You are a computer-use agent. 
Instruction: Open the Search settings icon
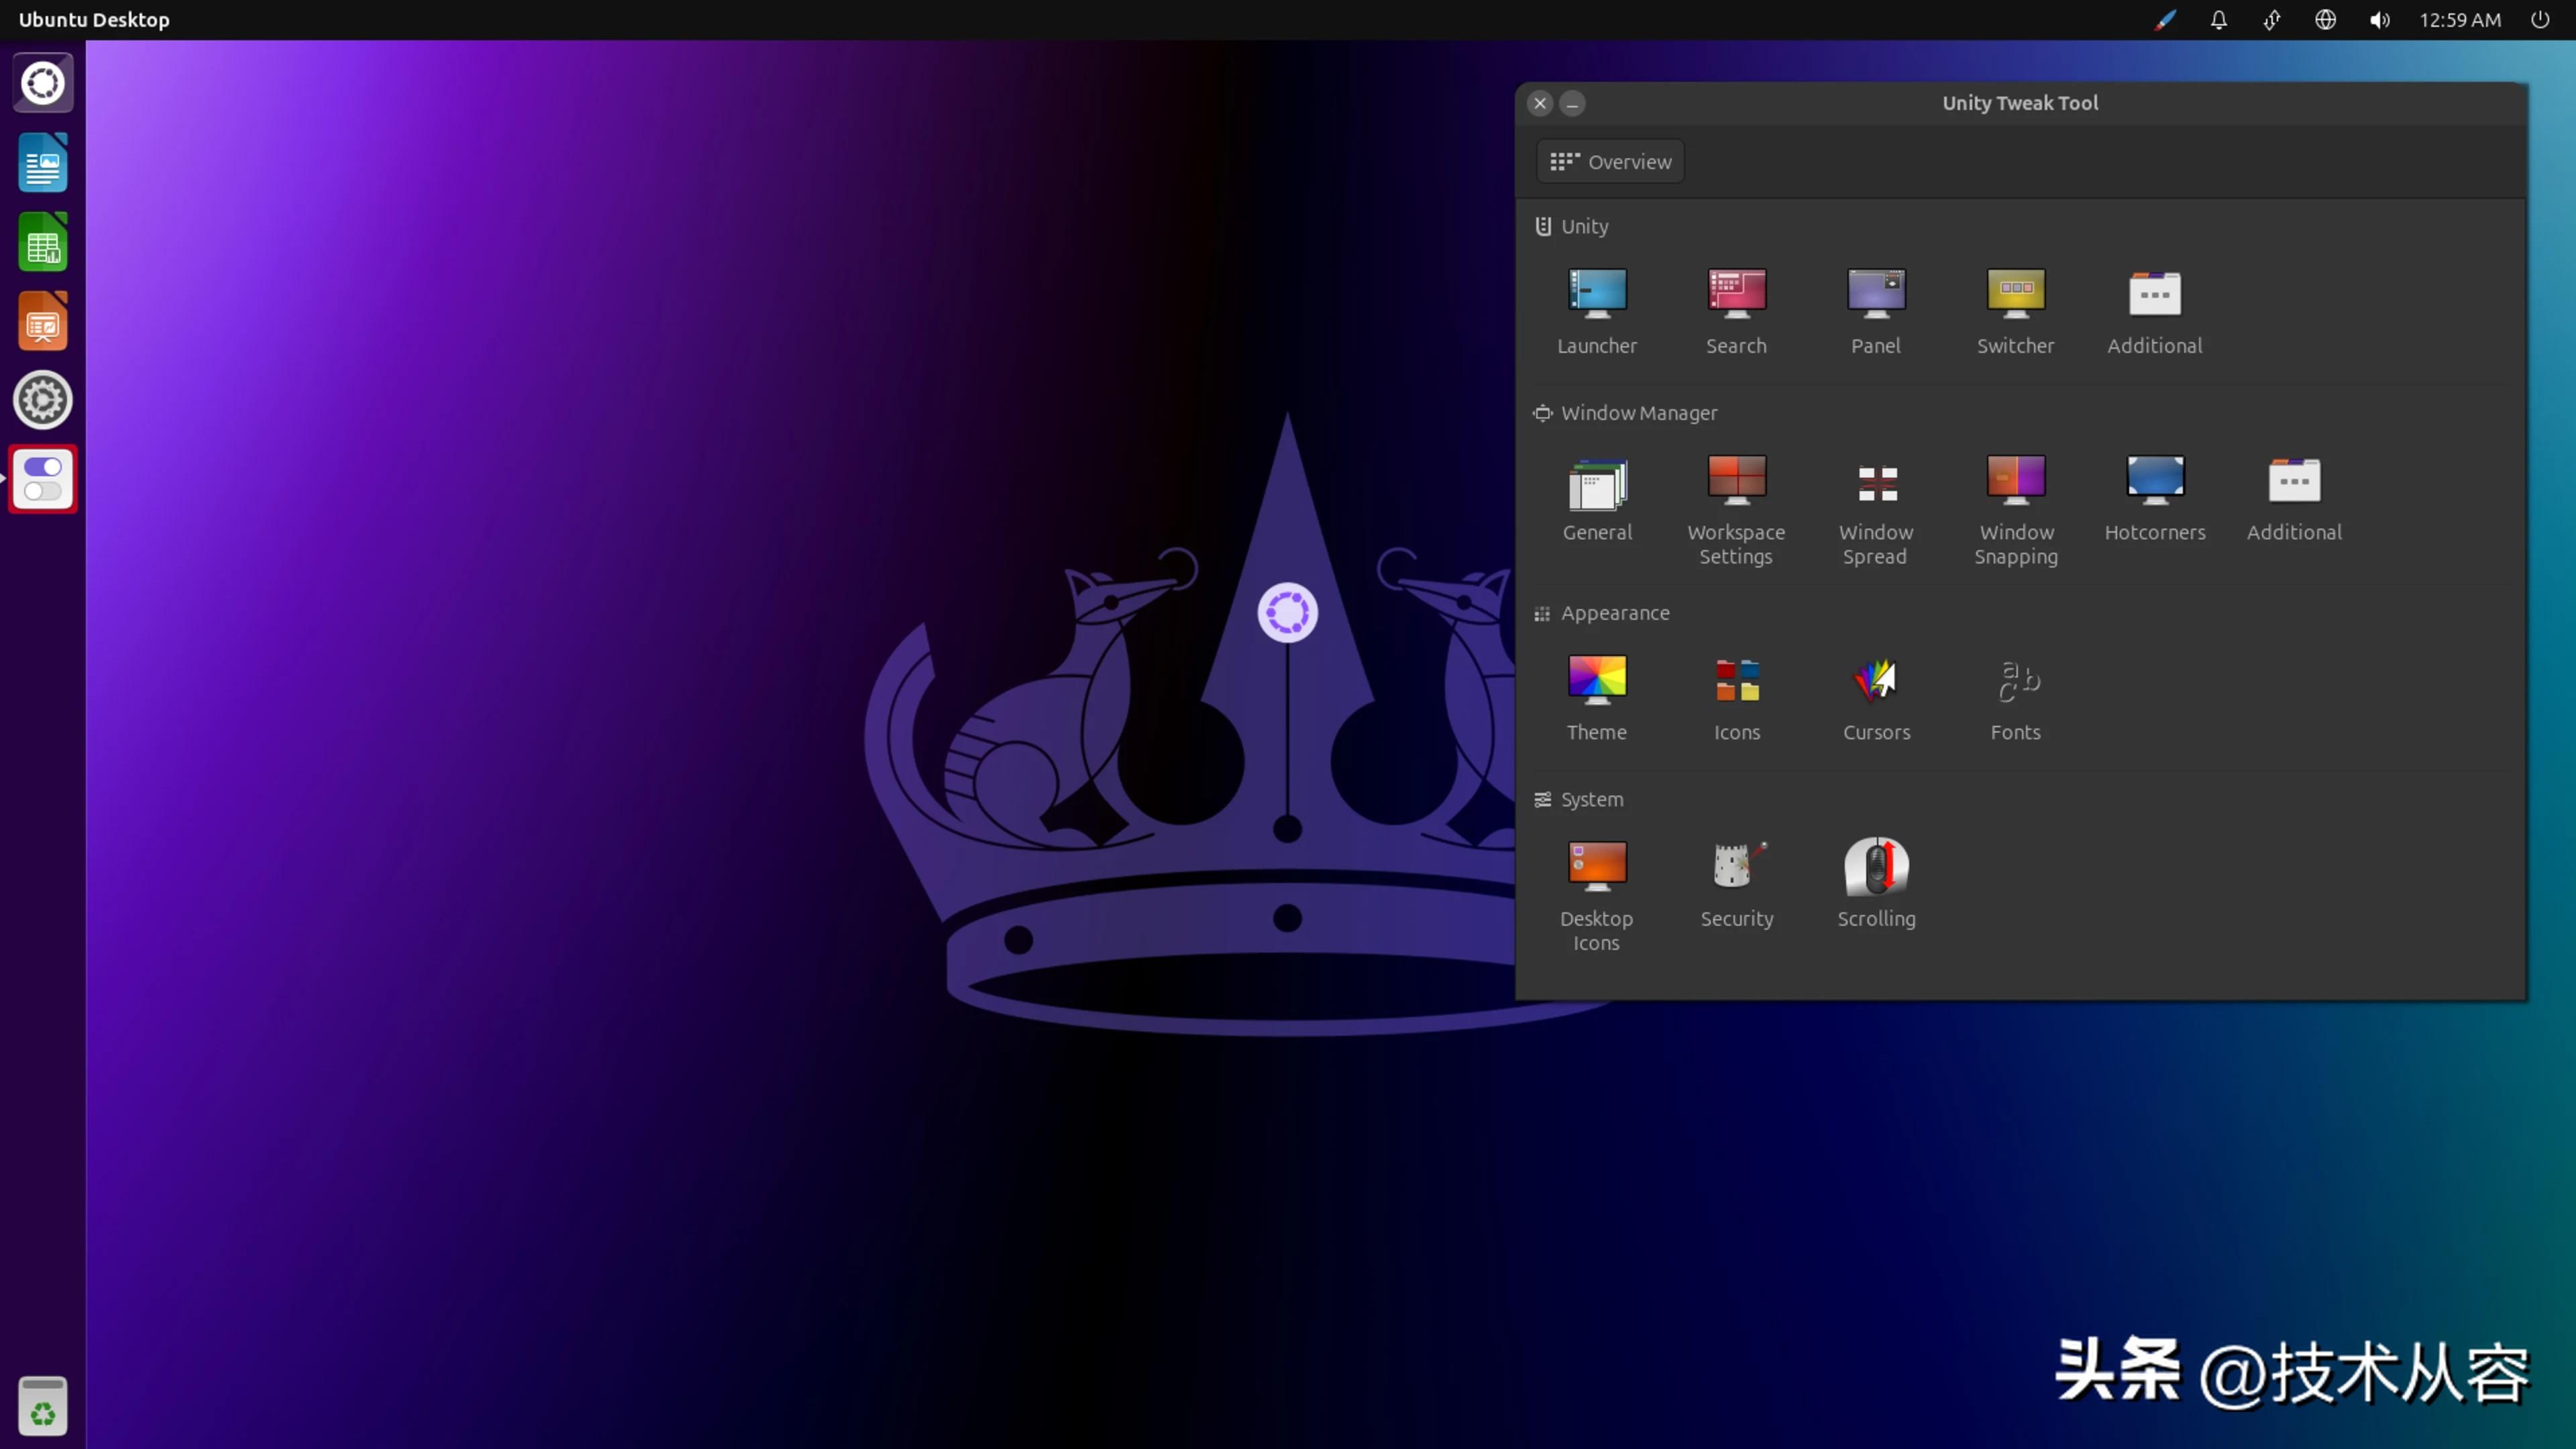coord(1736,310)
